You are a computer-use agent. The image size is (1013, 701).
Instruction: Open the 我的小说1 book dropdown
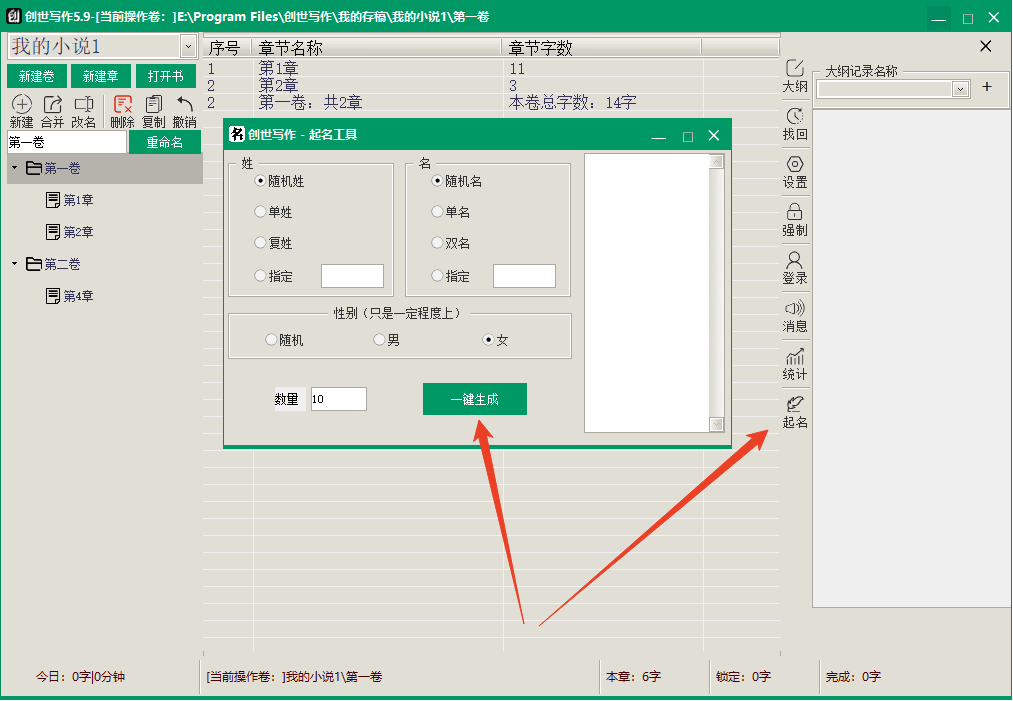[x=188, y=46]
